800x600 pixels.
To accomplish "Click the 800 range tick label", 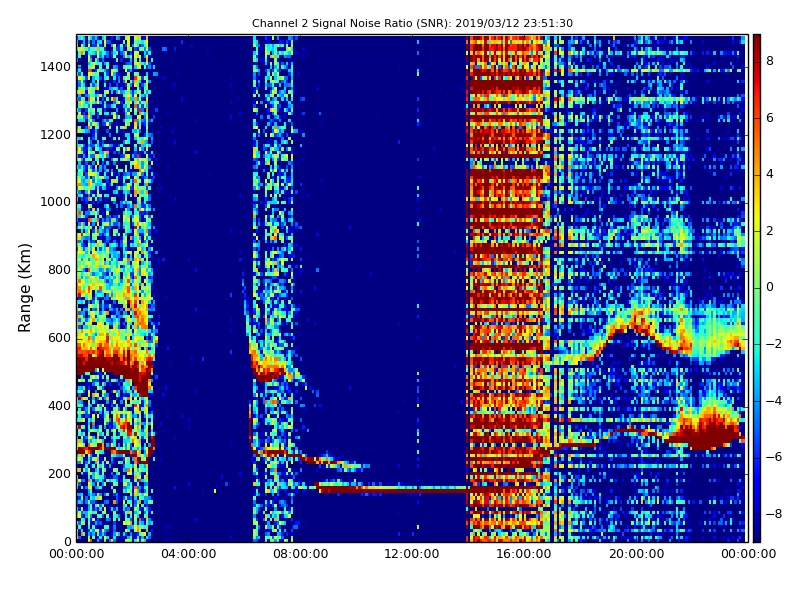I will (x=59, y=270).
